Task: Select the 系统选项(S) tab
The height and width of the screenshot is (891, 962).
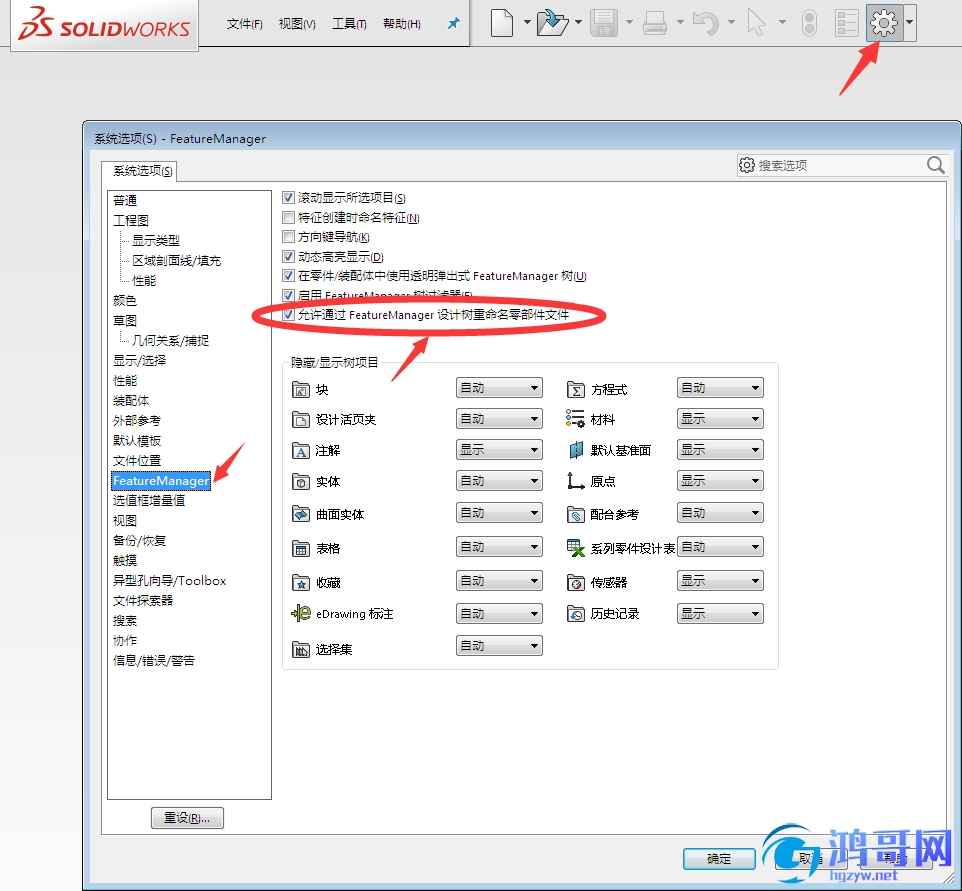Action: (x=142, y=171)
